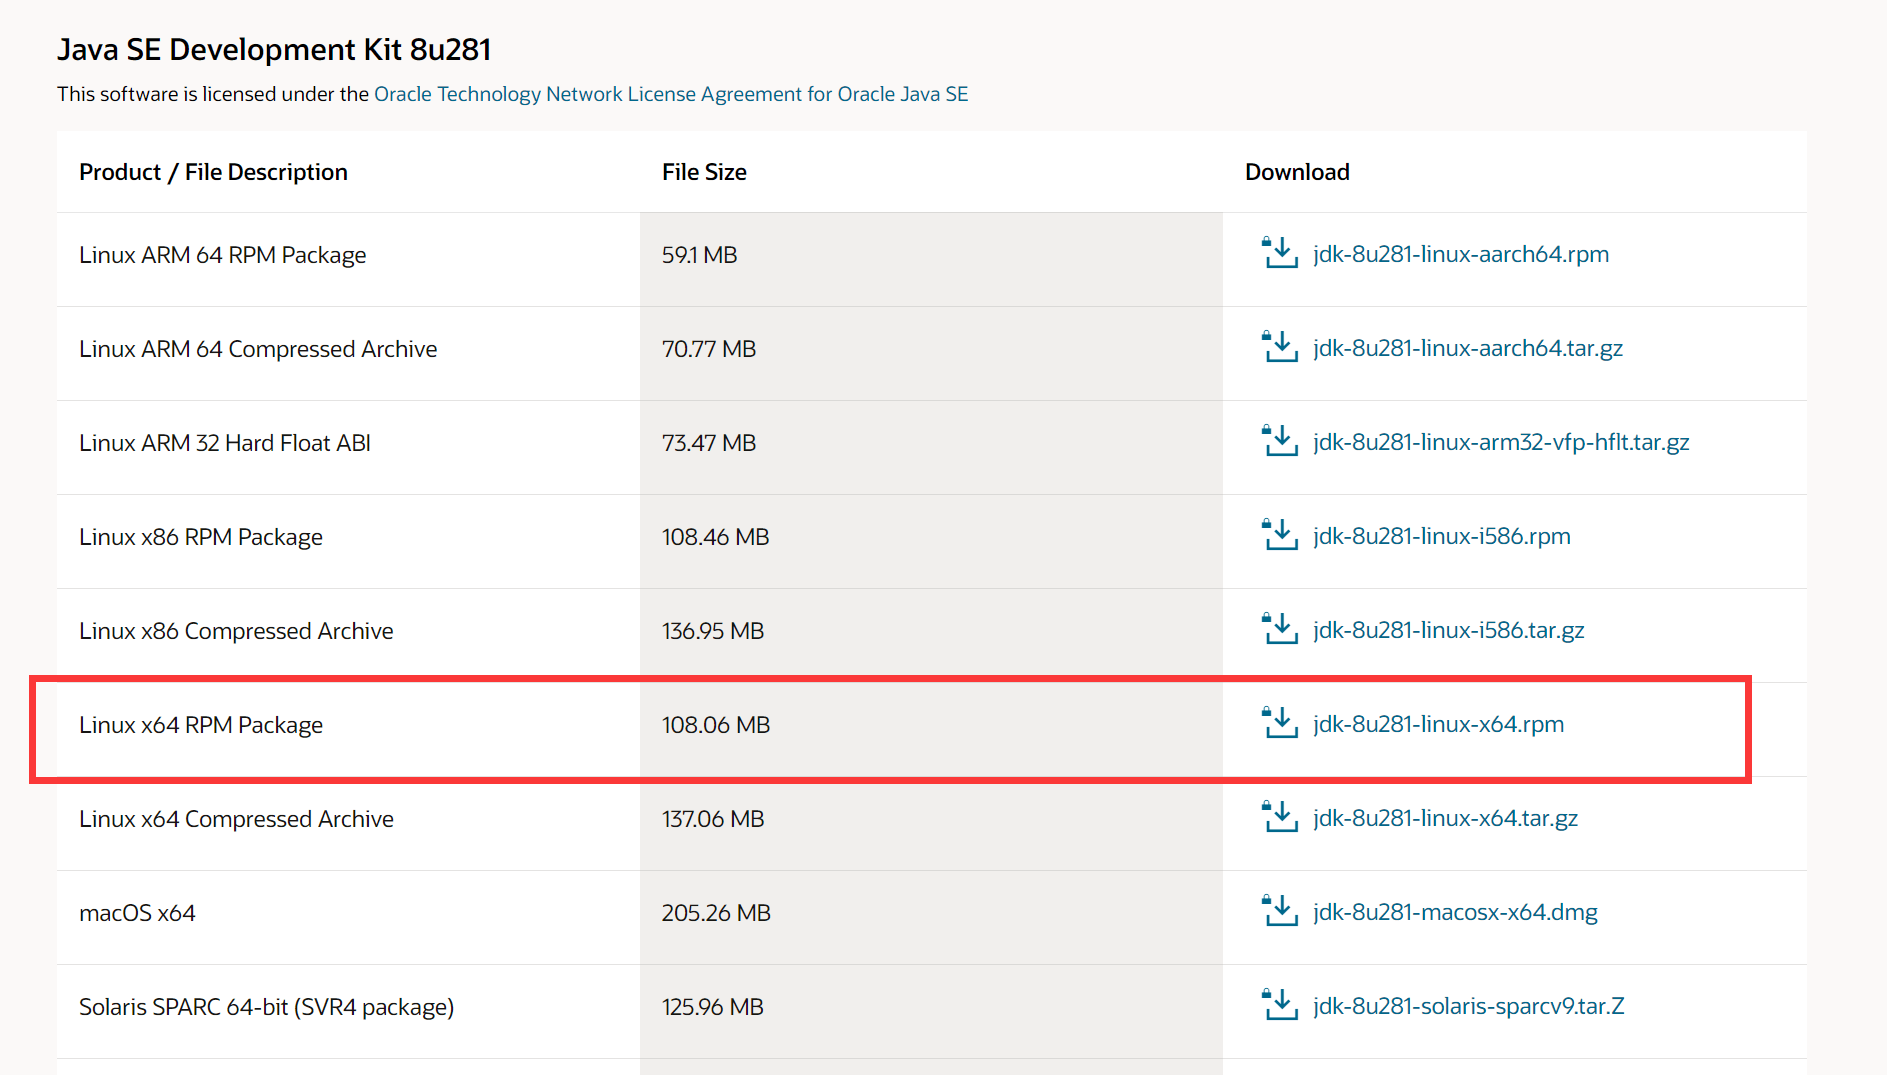Download jdk-8u281-macosx-x64.dmg file link
Viewport: 1887px width, 1075px height.
[1455, 912]
